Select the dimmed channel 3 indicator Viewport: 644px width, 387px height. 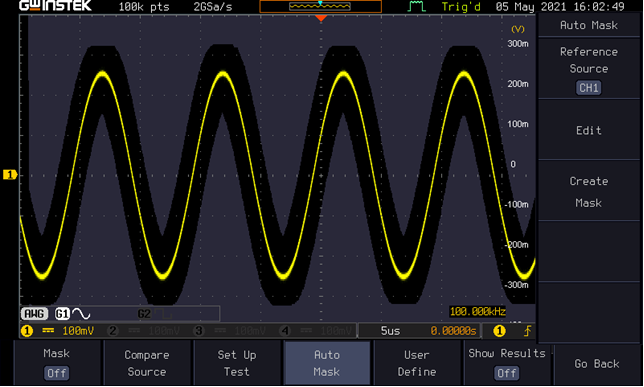[231, 331]
